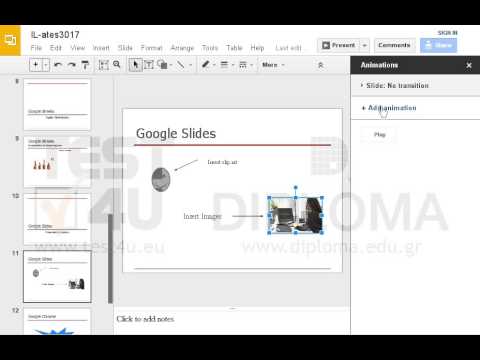Open the Slide menu
The image size is (480, 360).
click(x=125, y=48)
